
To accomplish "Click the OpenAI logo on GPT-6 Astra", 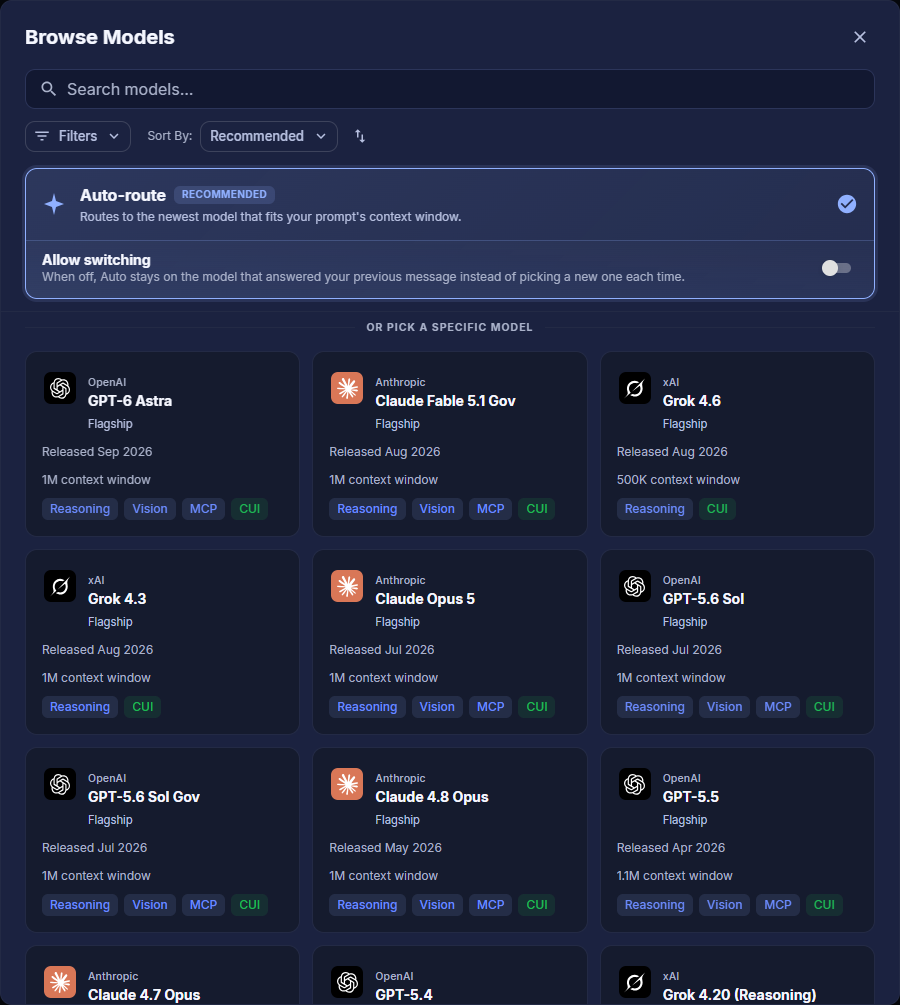I will click(x=60, y=388).
